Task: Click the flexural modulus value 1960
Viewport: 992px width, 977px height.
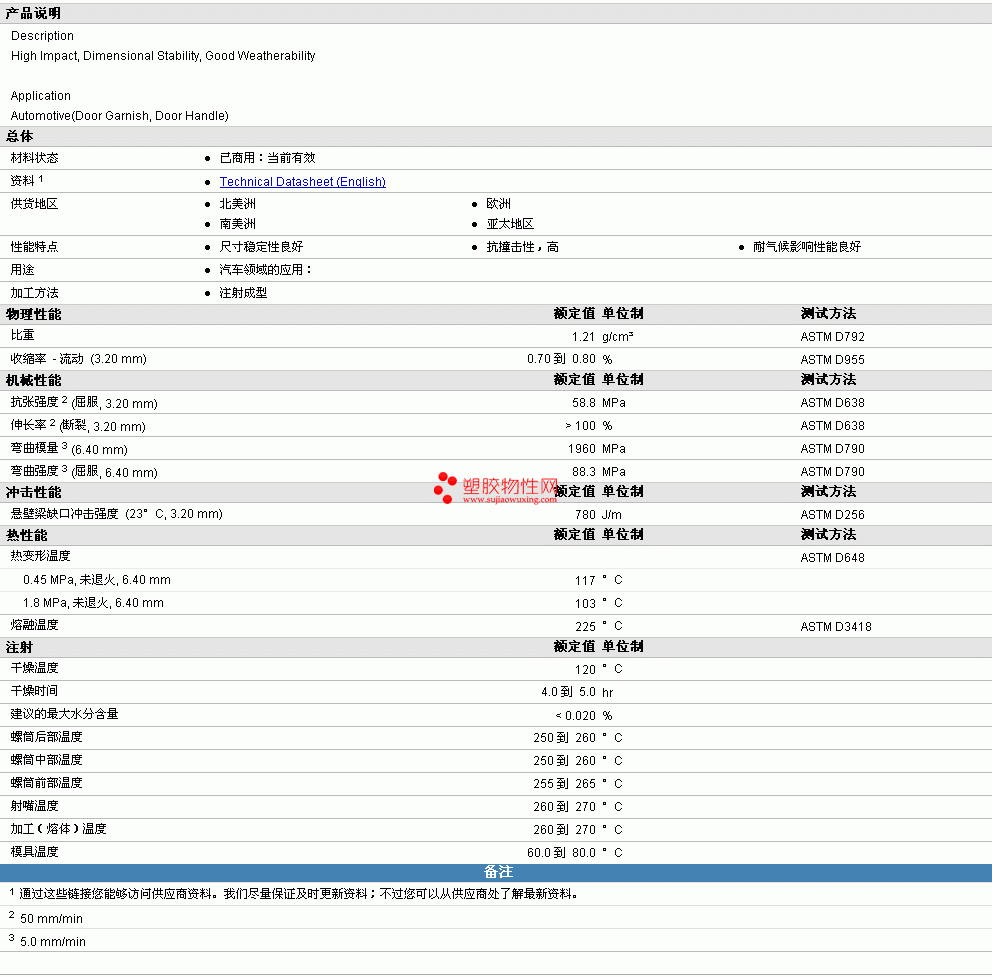Action: click(x=581, y=449)
